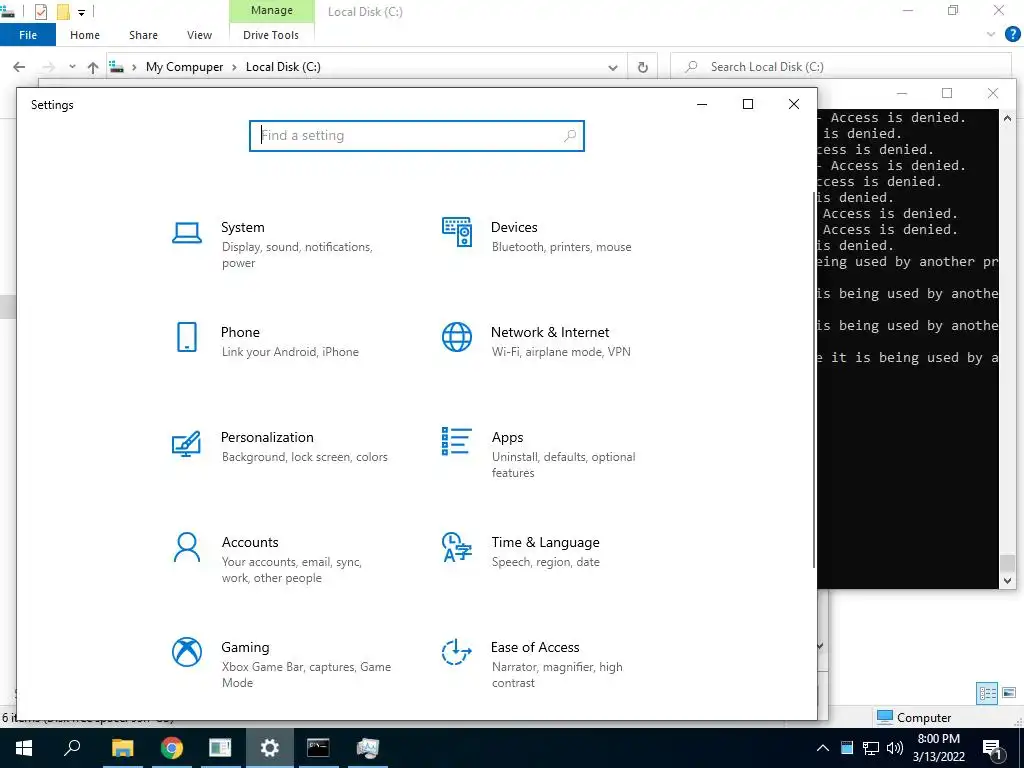This screenshot has height=768, width=1024.
Task: Launch Google Chrome from the taskbar
Action: point(172,748)
